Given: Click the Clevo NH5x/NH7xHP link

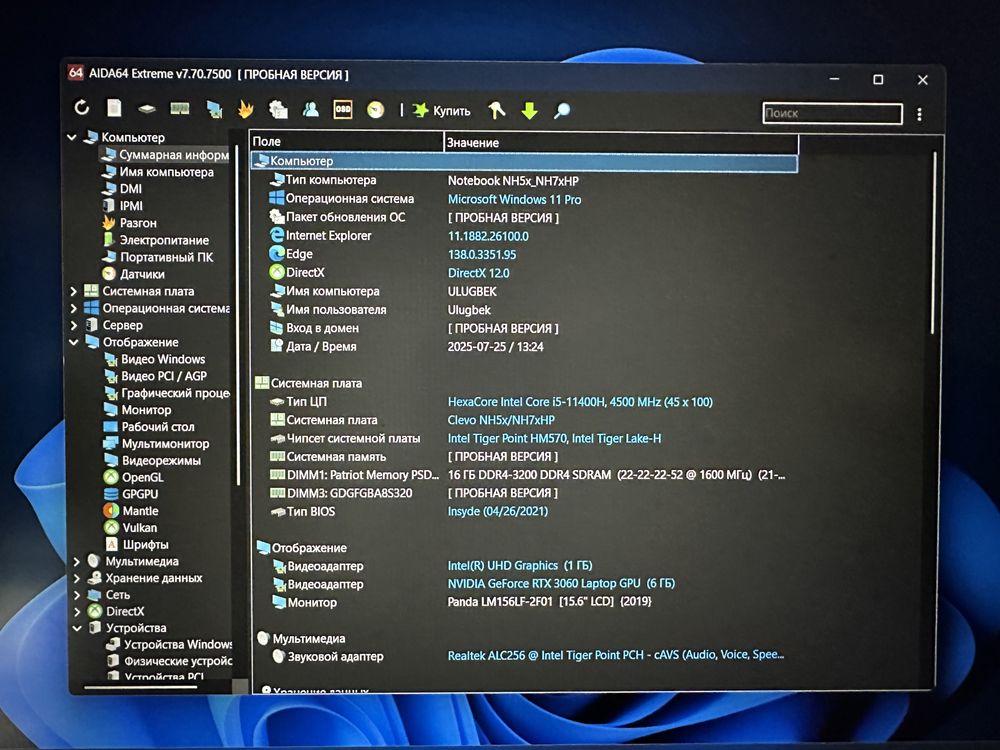Looking at the screenshot, I should 501,420.
